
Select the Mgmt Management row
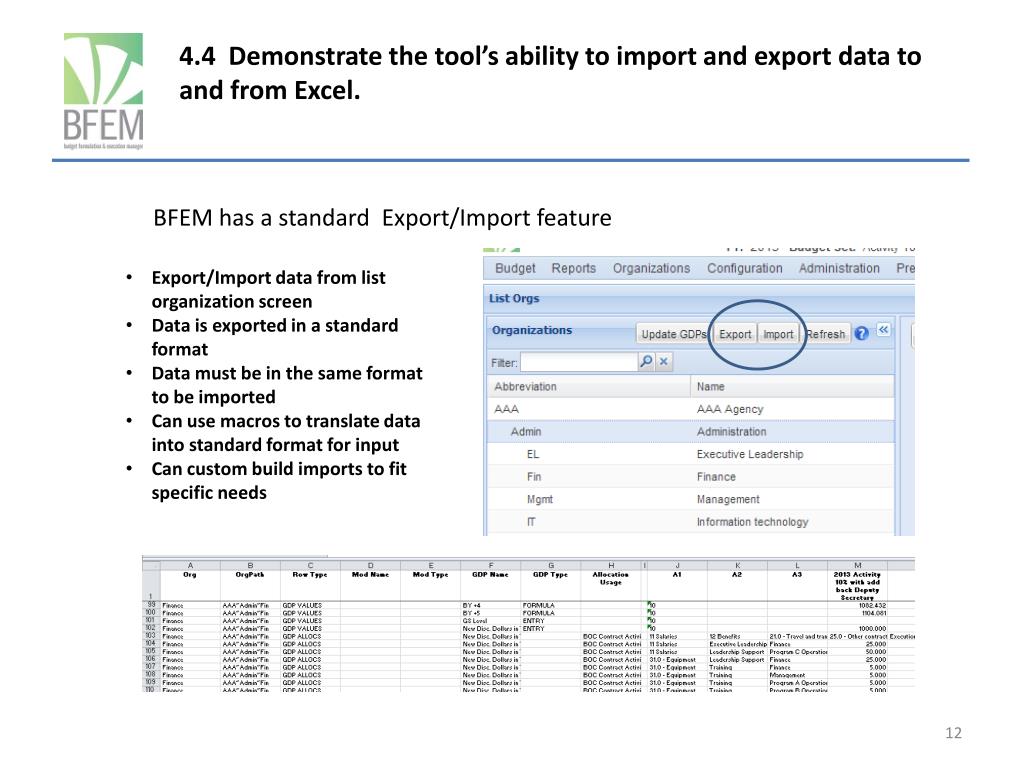(x=690, y=500)
